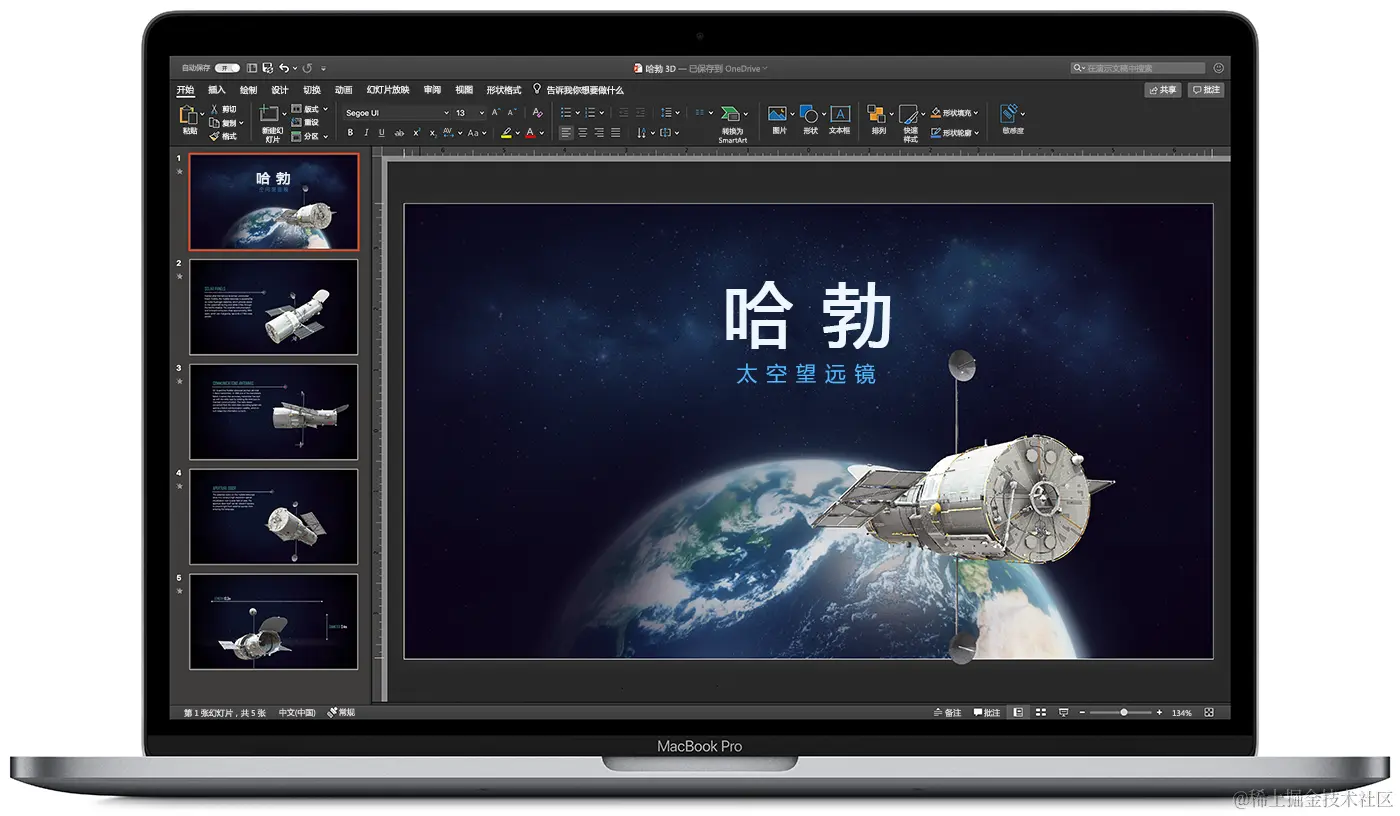Select slide 3 thumbnail in the sidebar
The height and width of the screenshot is (816, 1400).
(273, 410)
